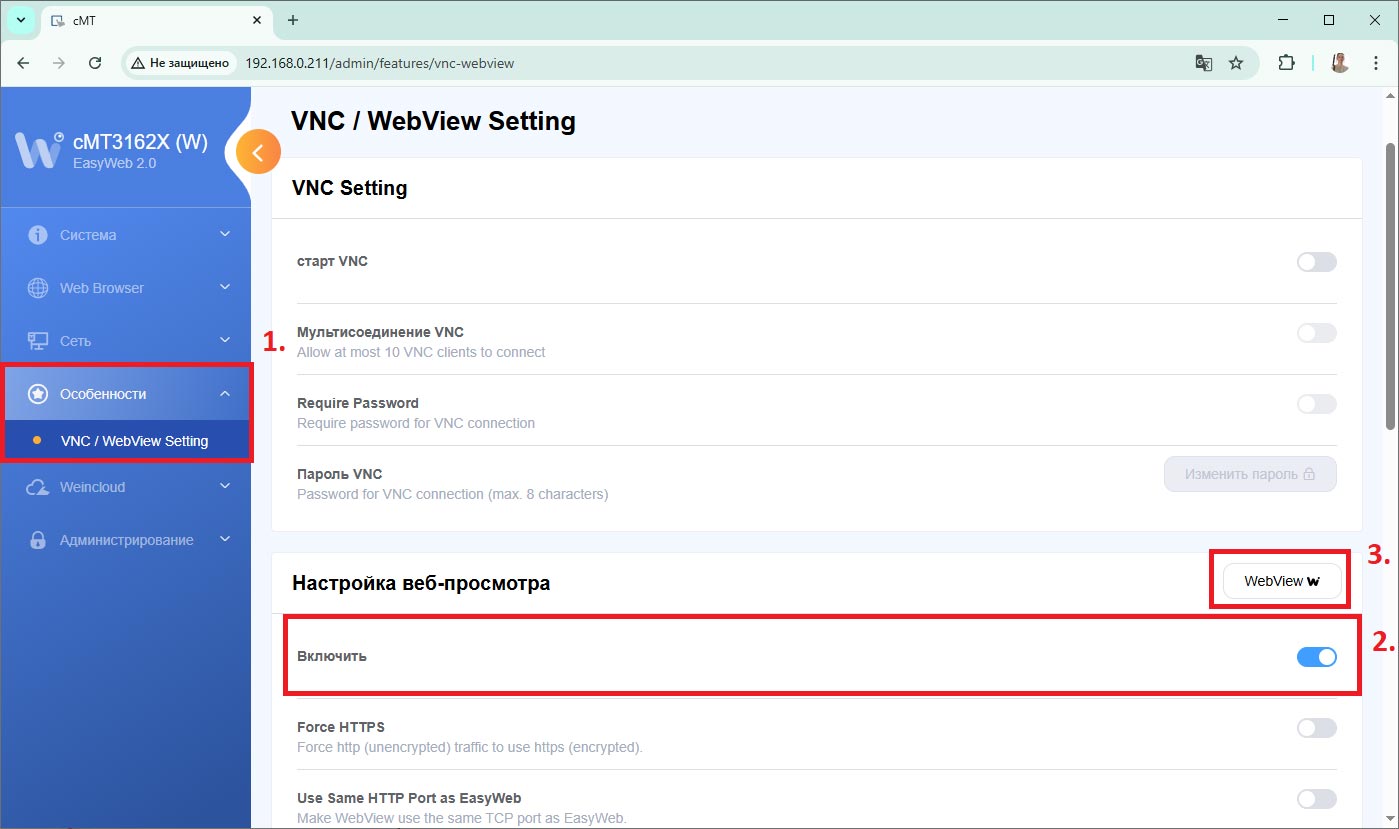Click the translate page icon in address bar
This screenshot has height=829, width=1399.
coord(1204,63)
